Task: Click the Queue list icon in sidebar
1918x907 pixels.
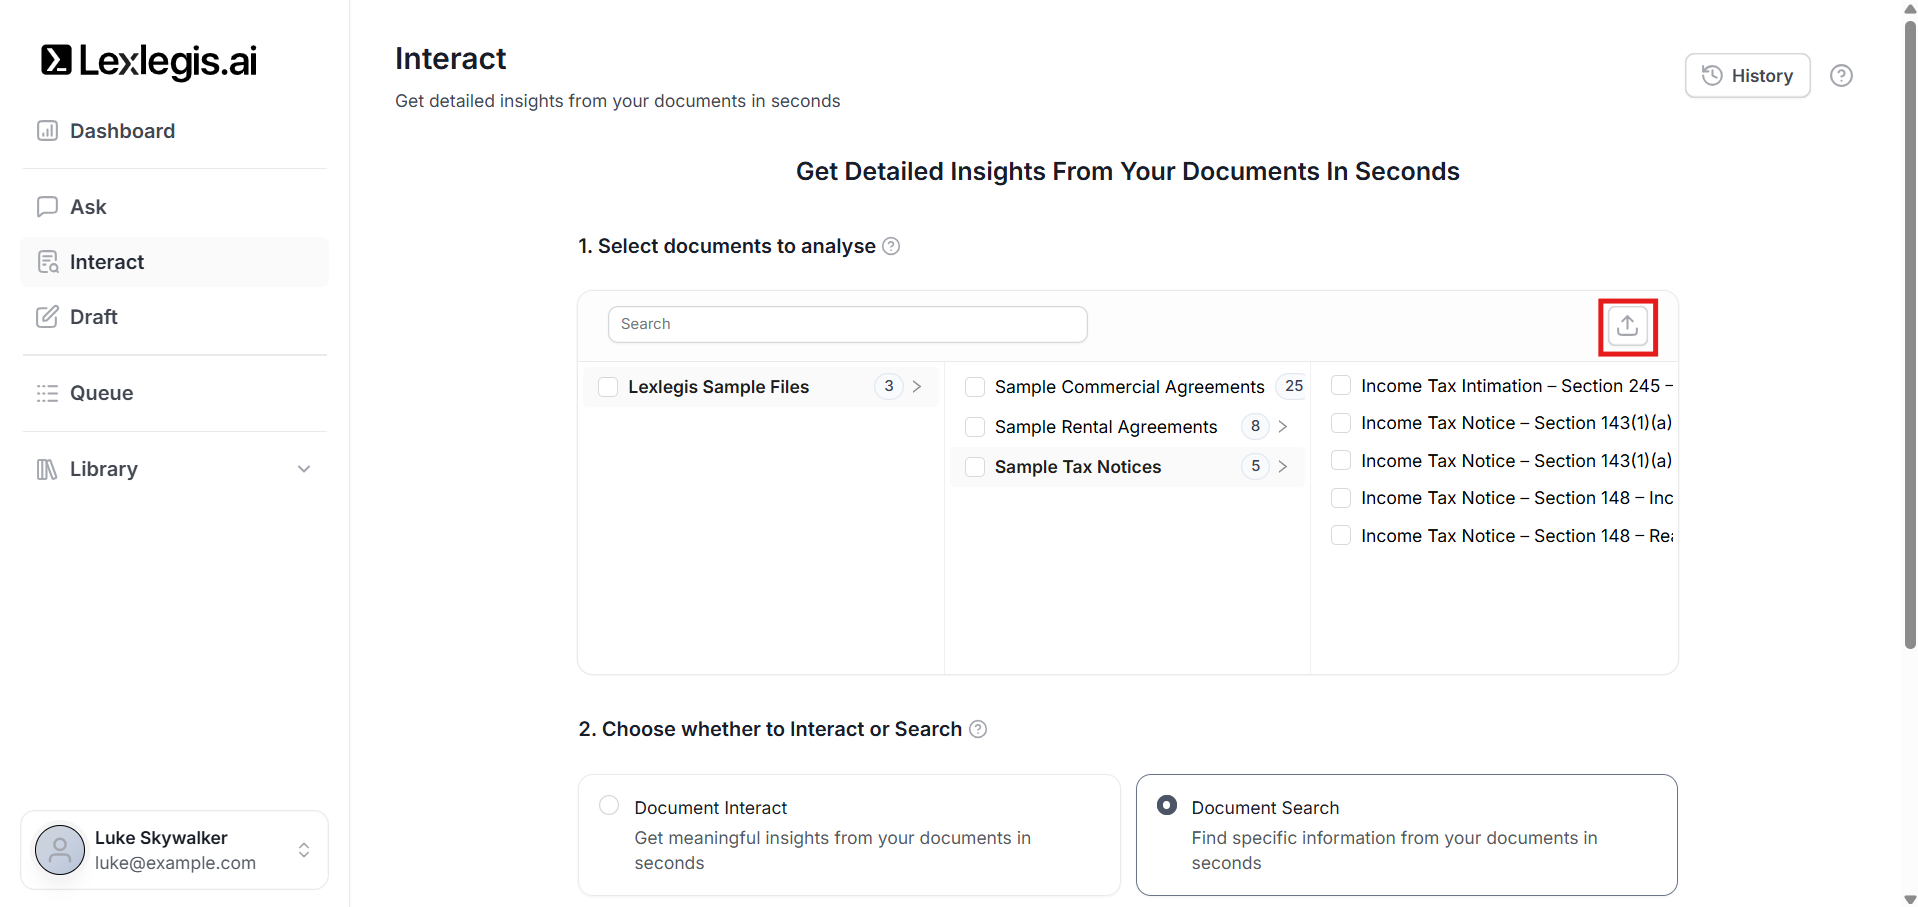Action: [47, 393]
